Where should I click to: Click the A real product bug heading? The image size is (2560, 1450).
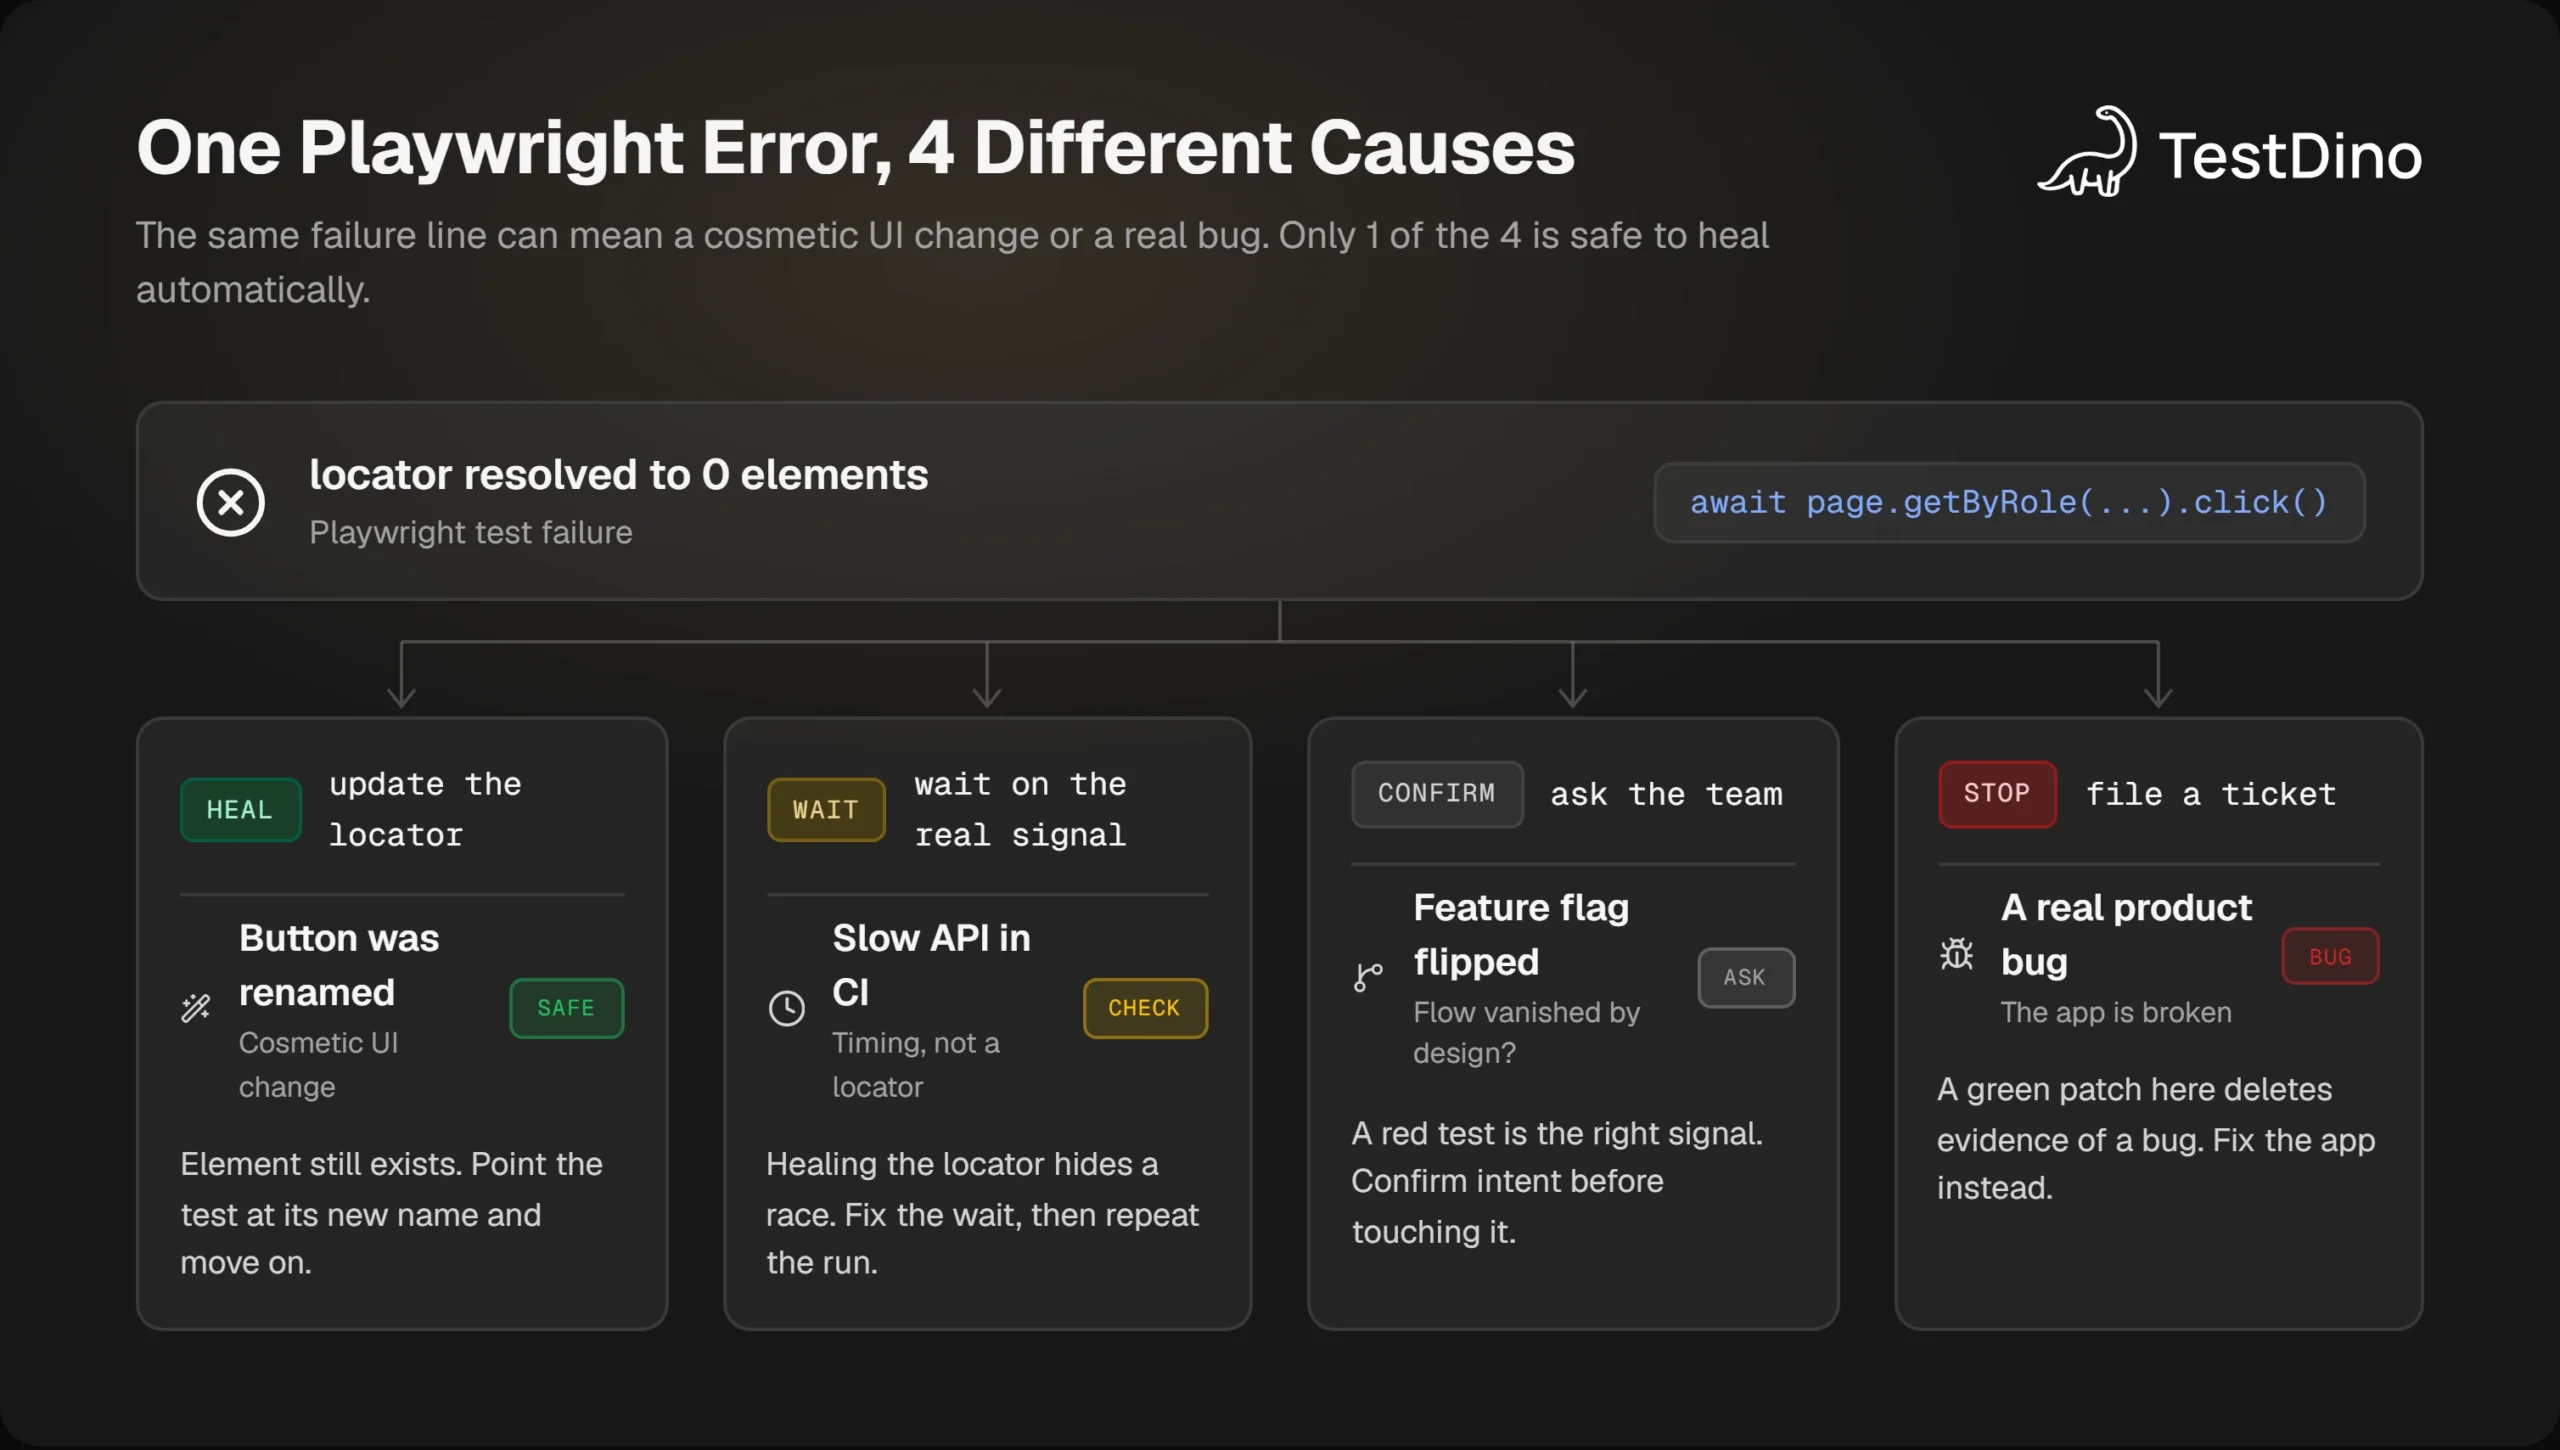2126,934
